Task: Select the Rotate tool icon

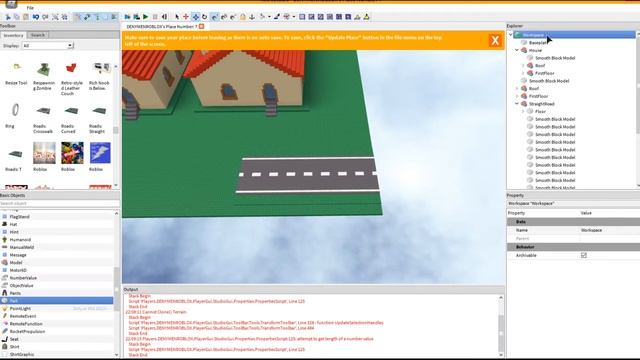Action: pos(204,17)
